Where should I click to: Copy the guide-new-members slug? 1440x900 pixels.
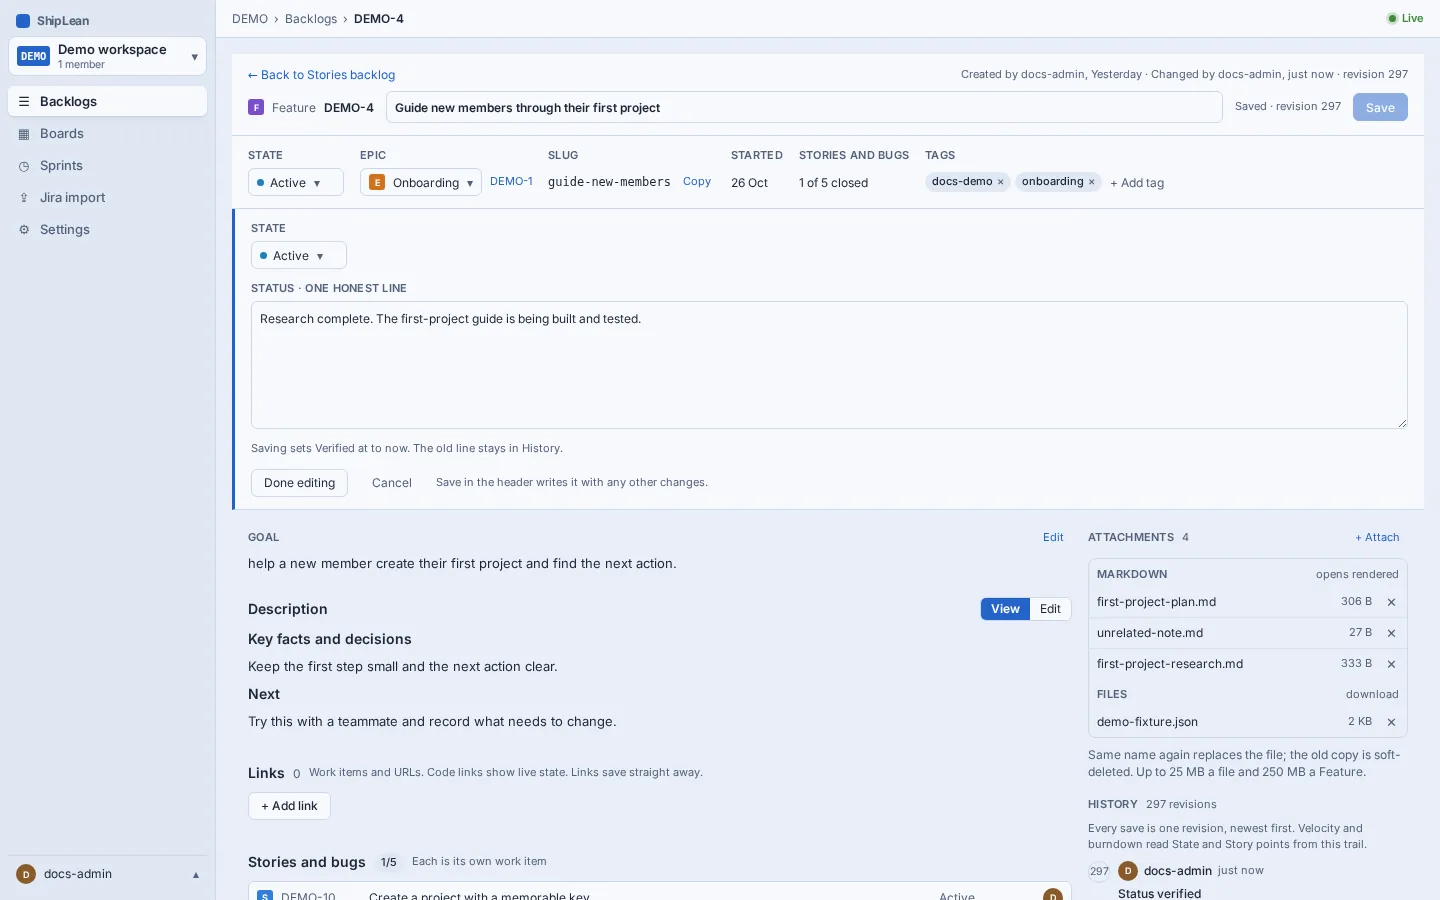[x=697, y=181]
